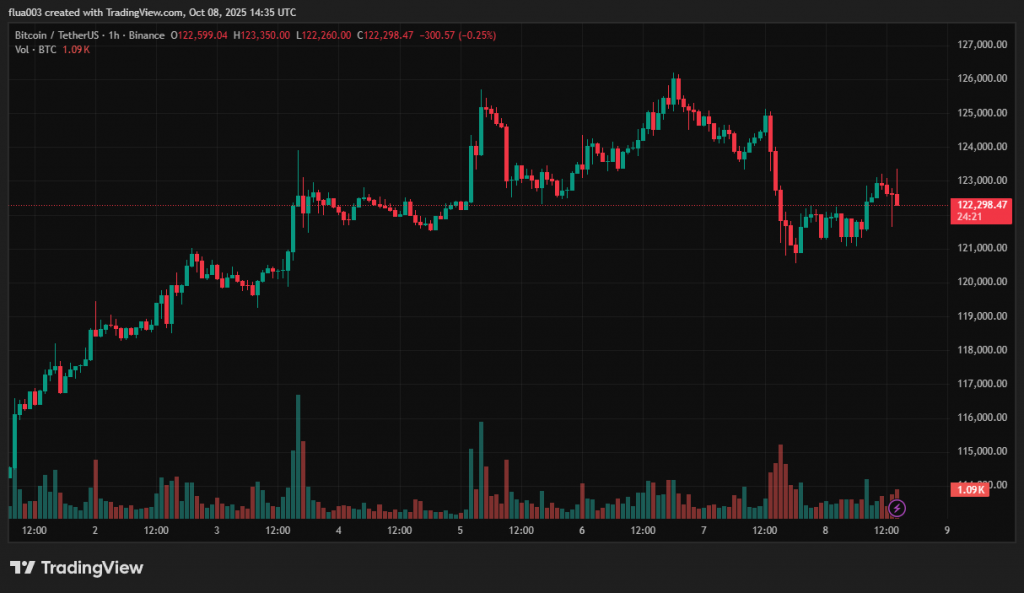Click the 116,000.00 price axis label
Image resolution: width=1024 pixels, height=593 pixels.
tap(980, 417)
